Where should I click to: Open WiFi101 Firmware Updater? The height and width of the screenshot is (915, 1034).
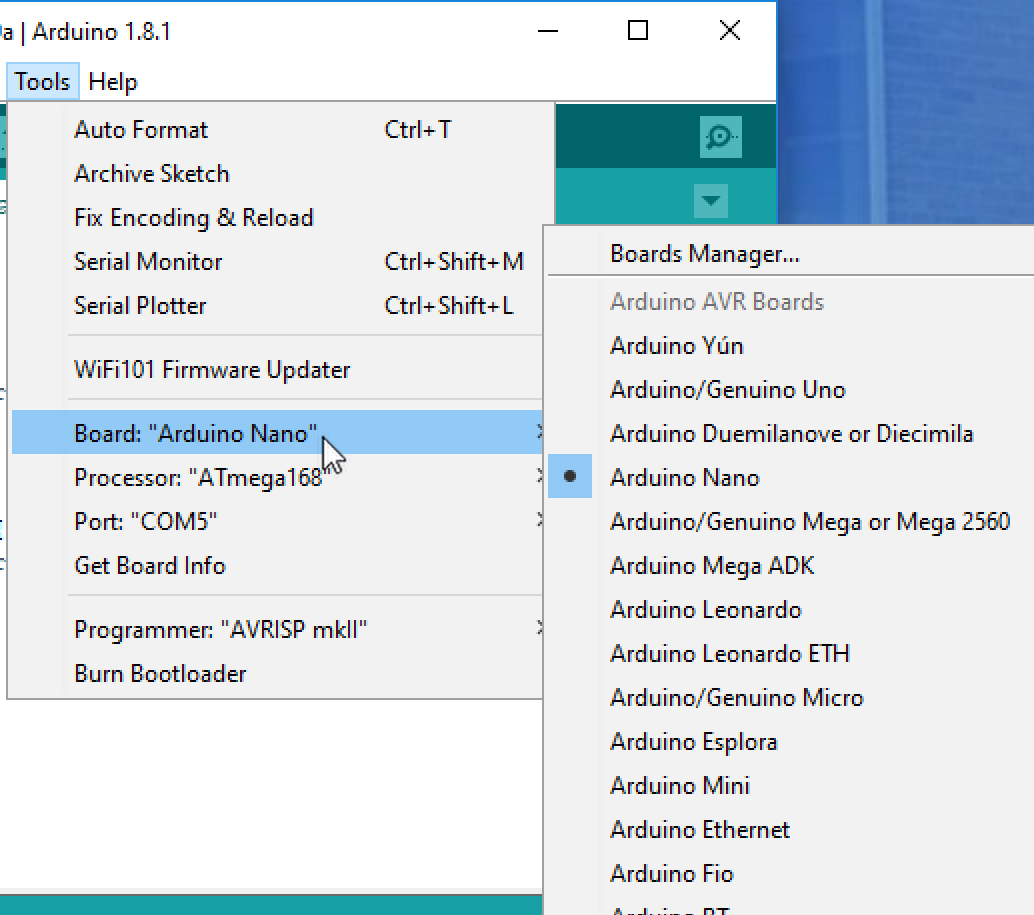click(x=277, y=370)
